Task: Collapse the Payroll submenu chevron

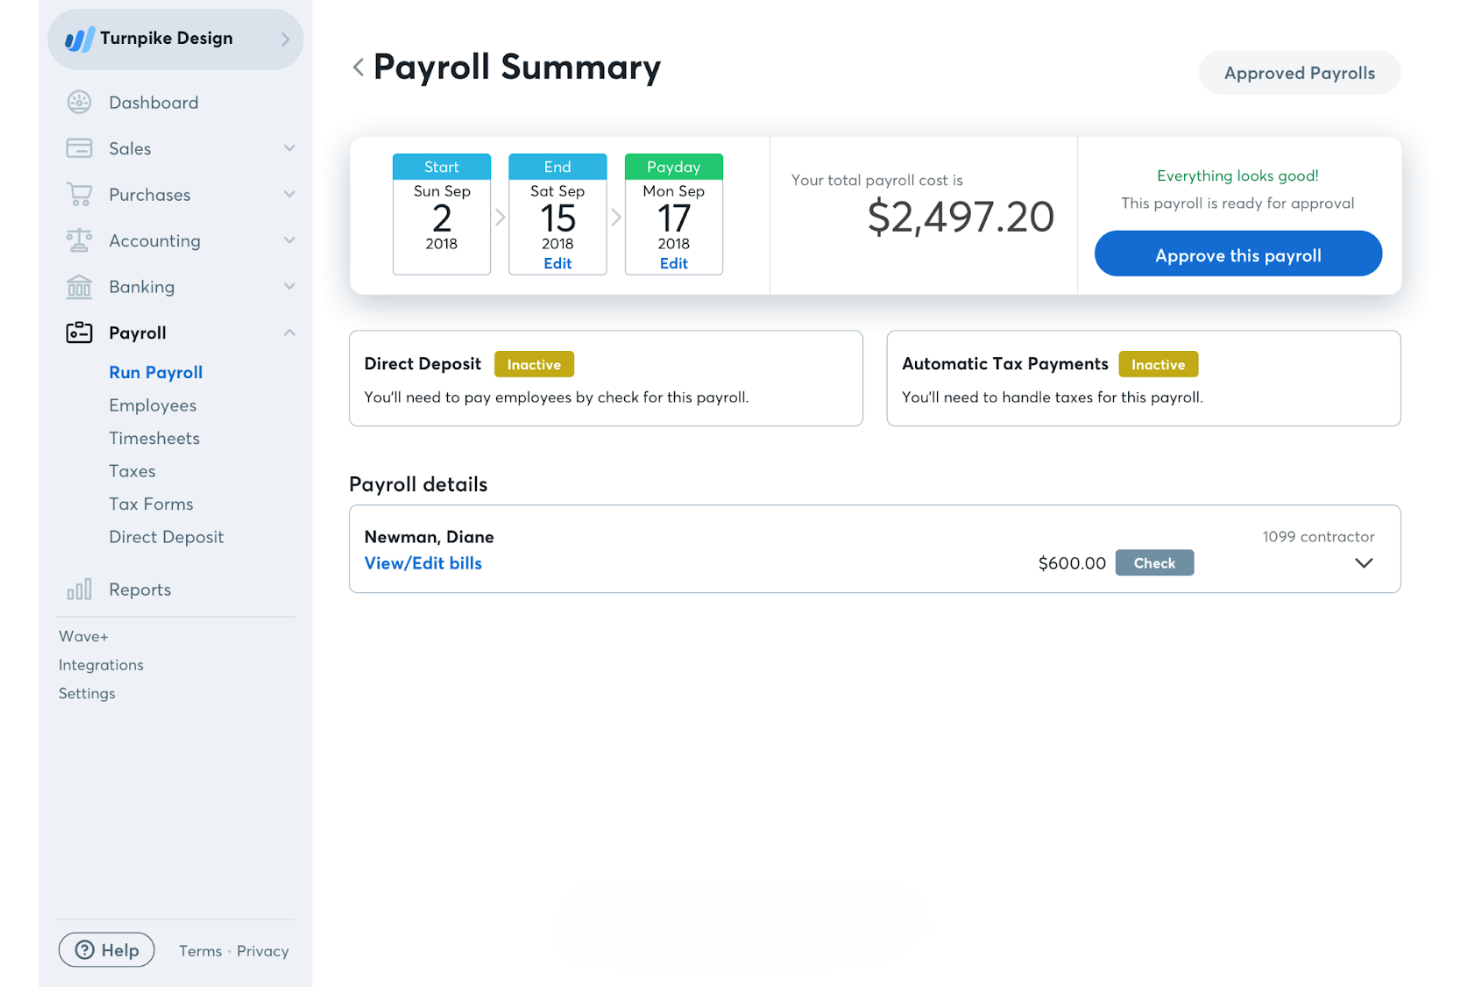Action: [x=289, y=332]
